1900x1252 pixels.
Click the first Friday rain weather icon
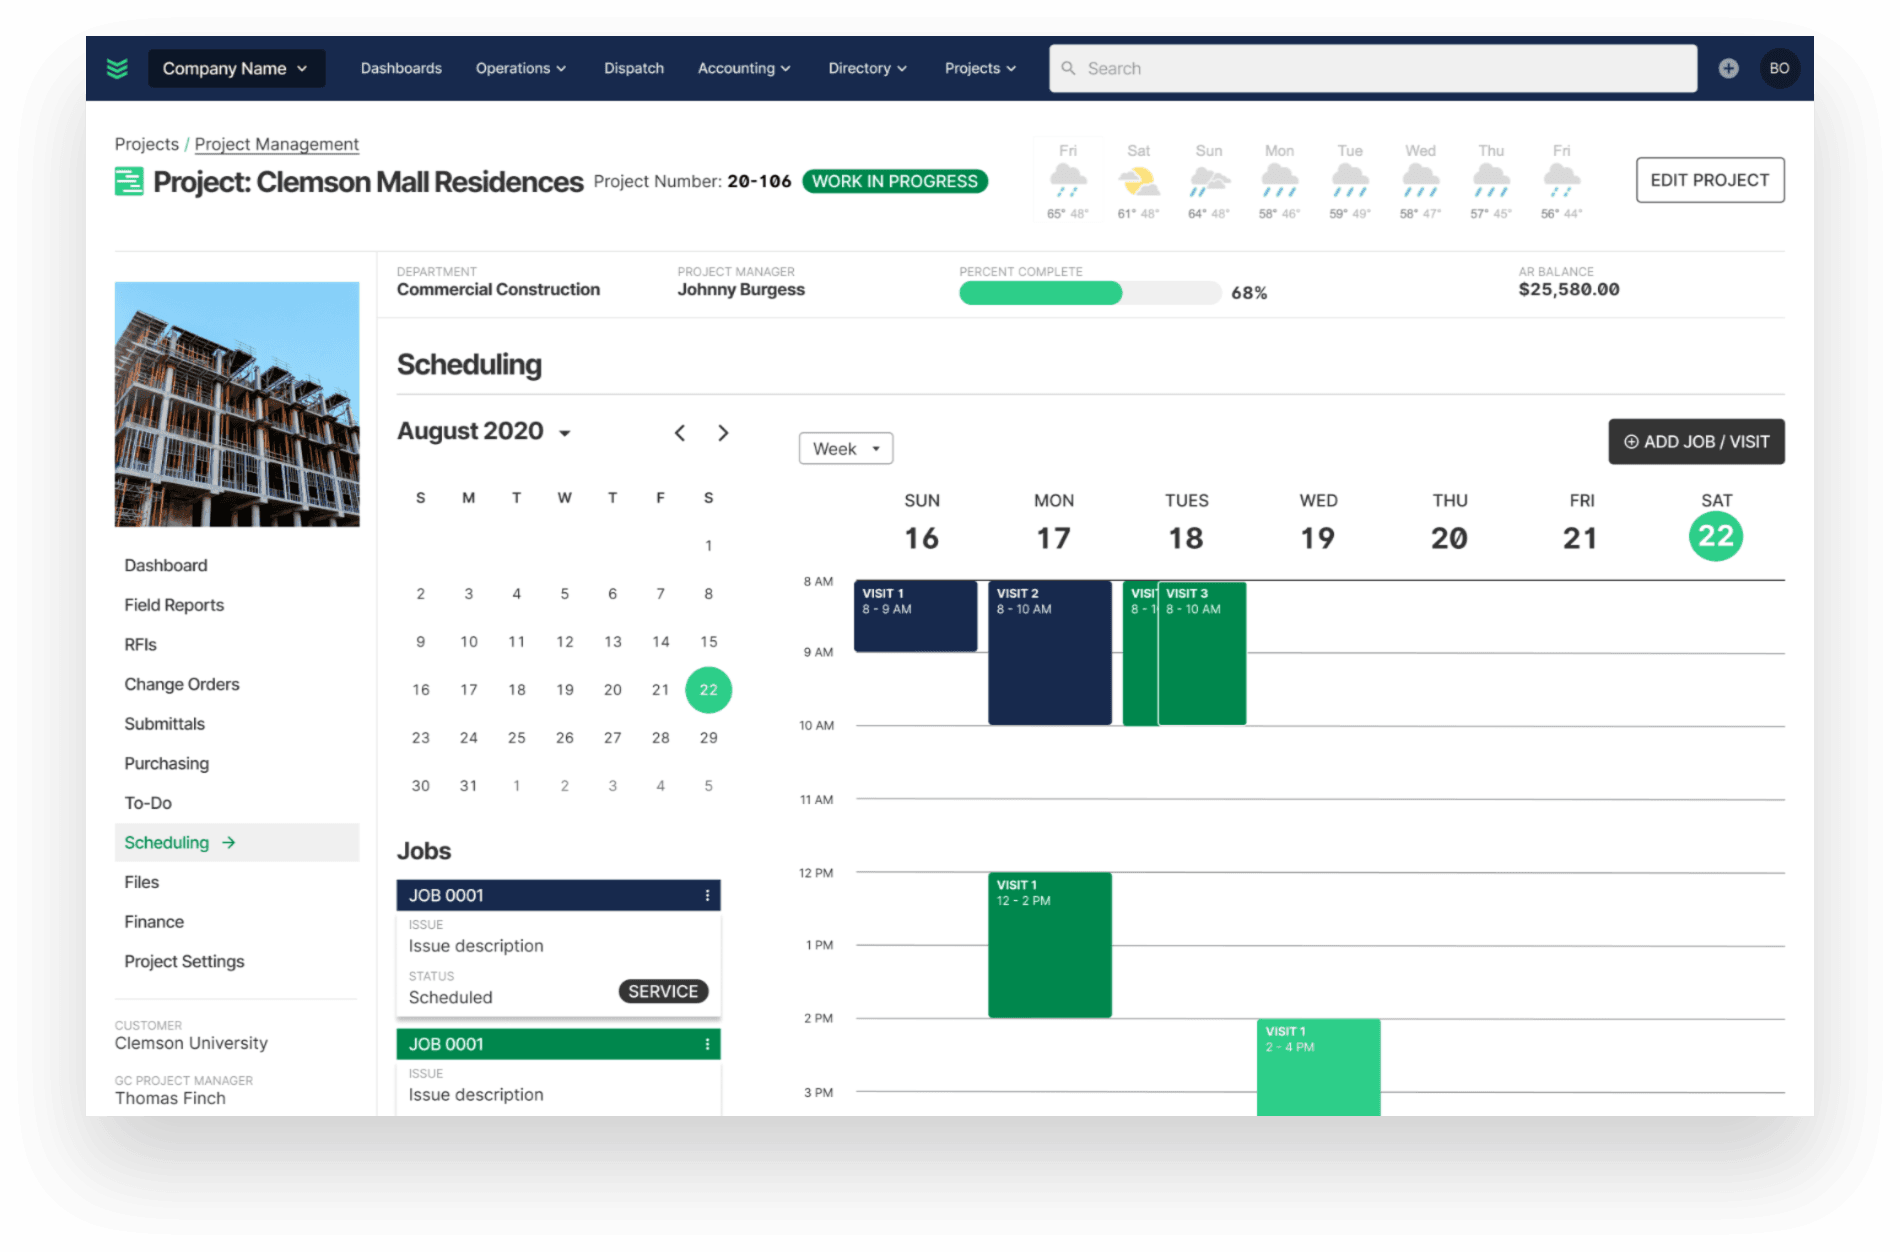tap(1068, 182)
